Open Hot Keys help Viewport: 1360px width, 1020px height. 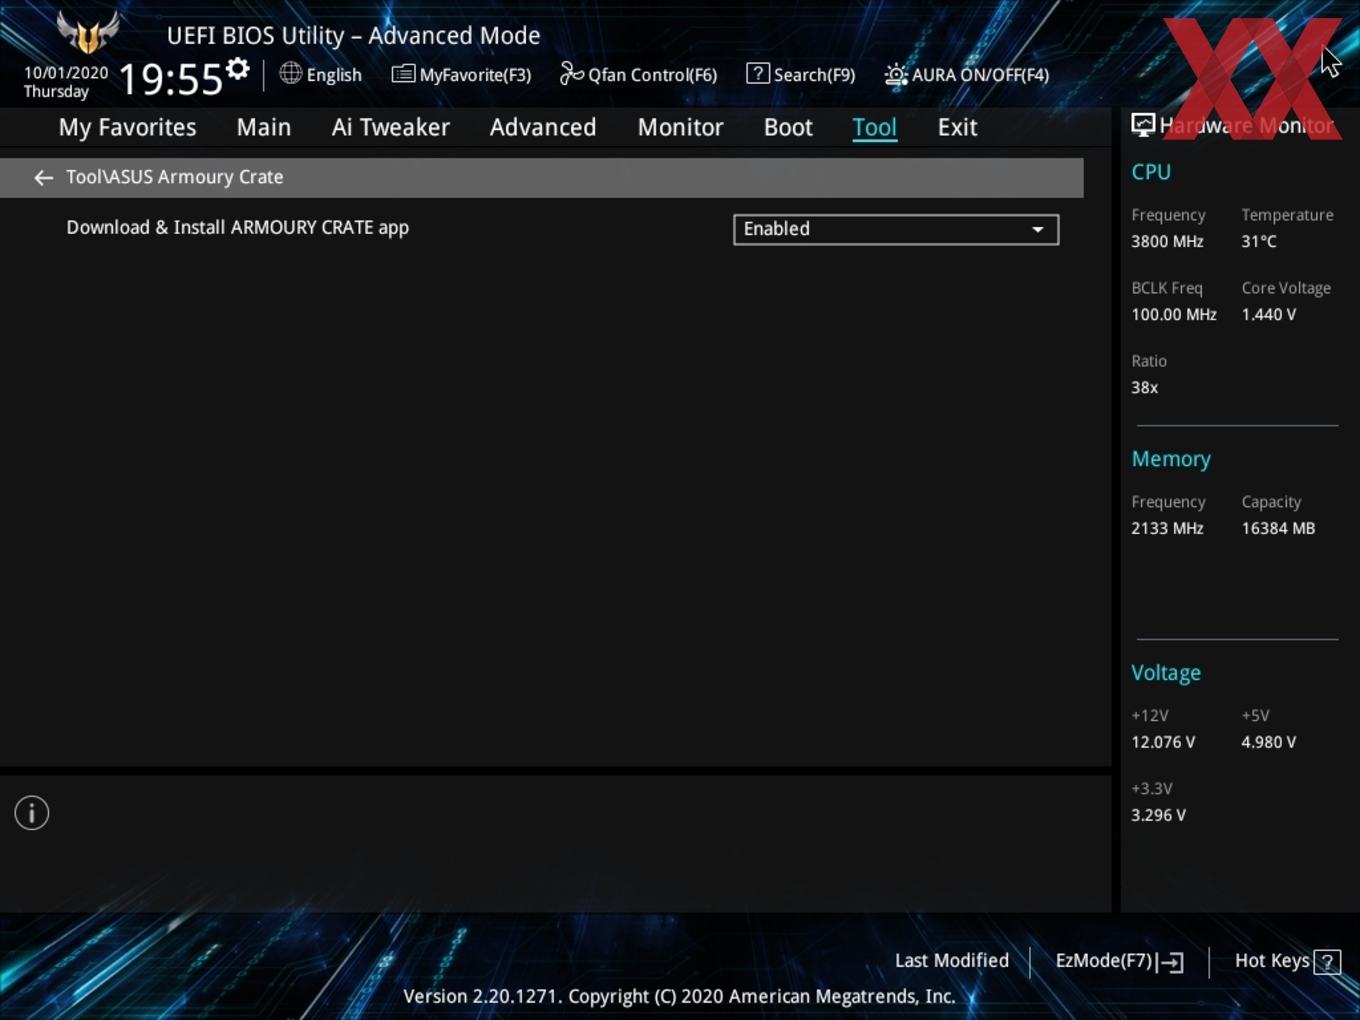1287,961
